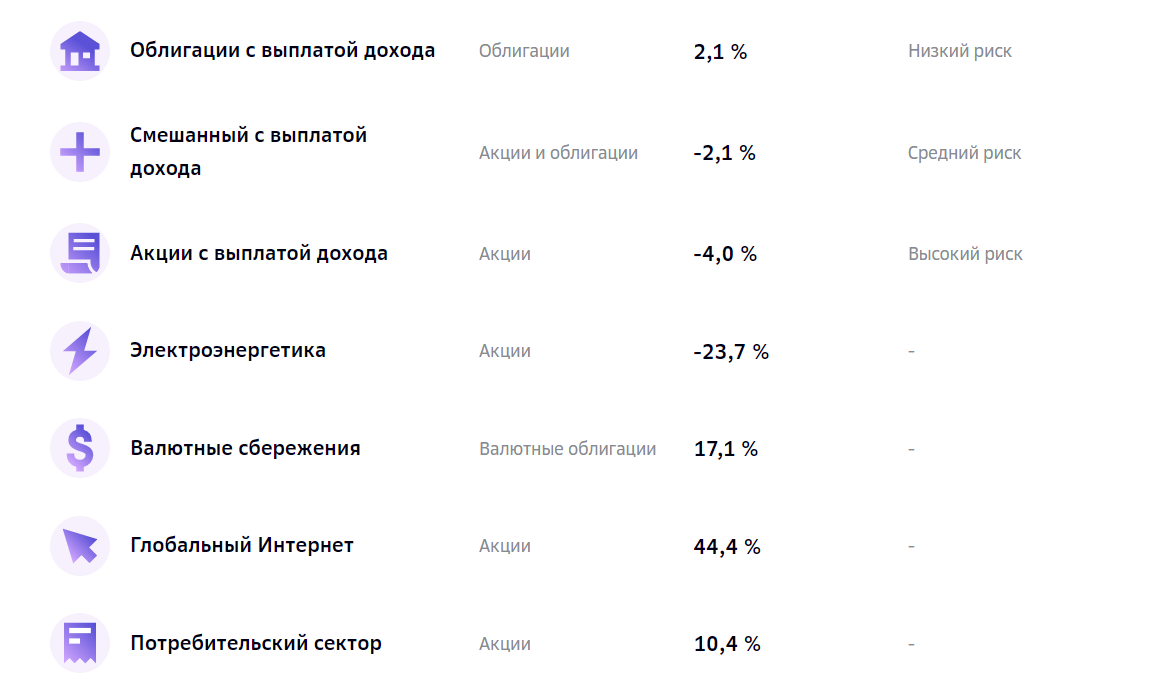Open the Акции с выплатой дохода fund

tap(258, 253)
